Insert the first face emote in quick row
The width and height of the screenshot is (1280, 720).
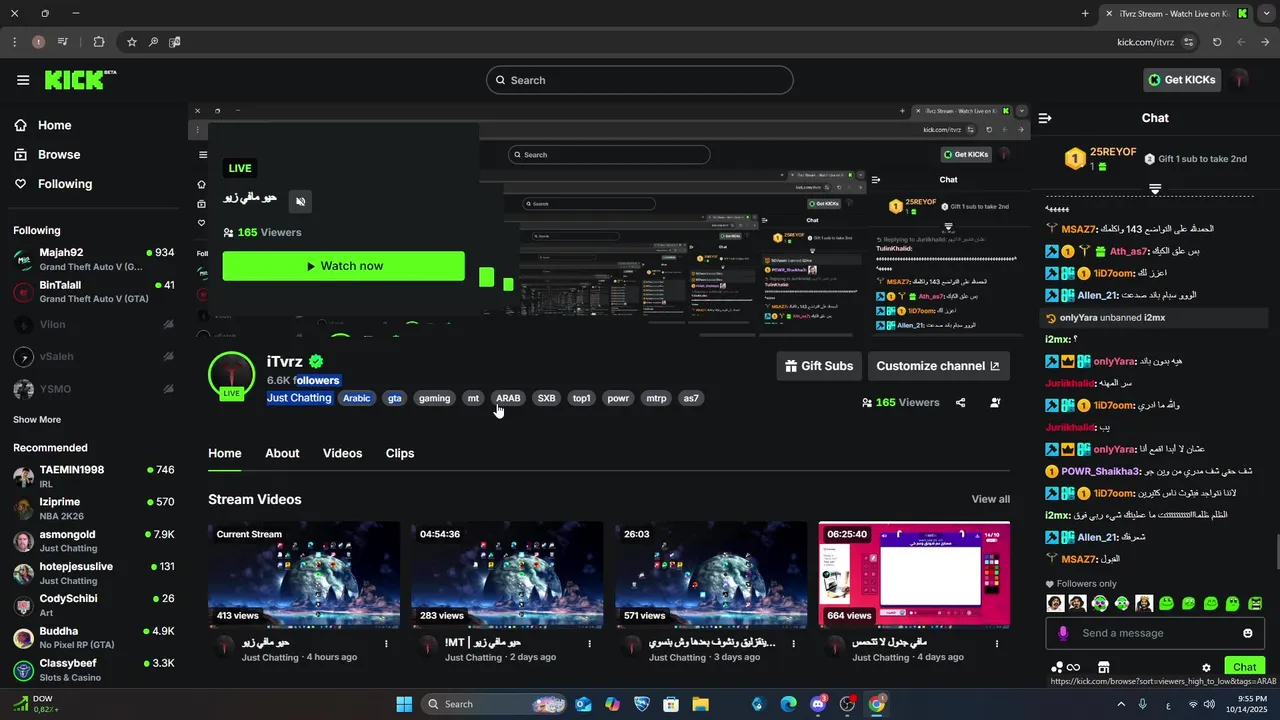1054,603
